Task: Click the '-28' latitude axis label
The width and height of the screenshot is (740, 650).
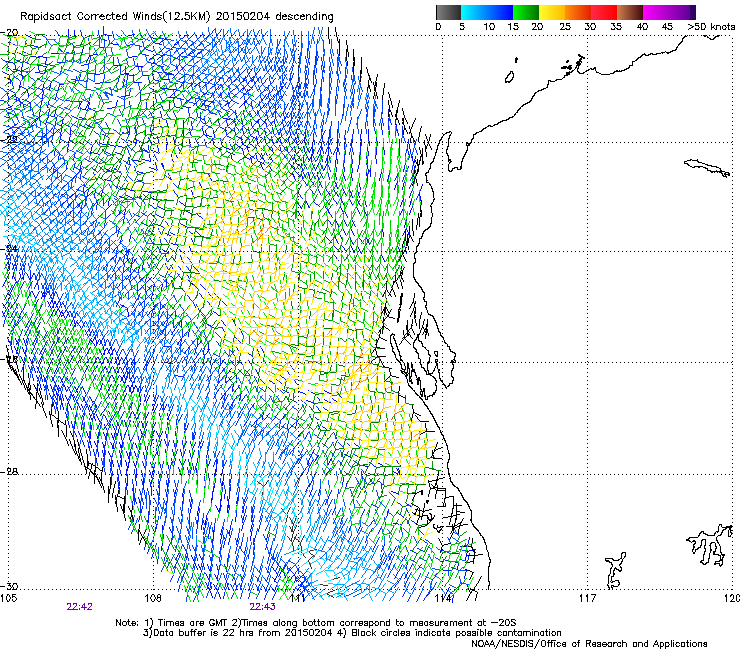Action: coord(10,472)
